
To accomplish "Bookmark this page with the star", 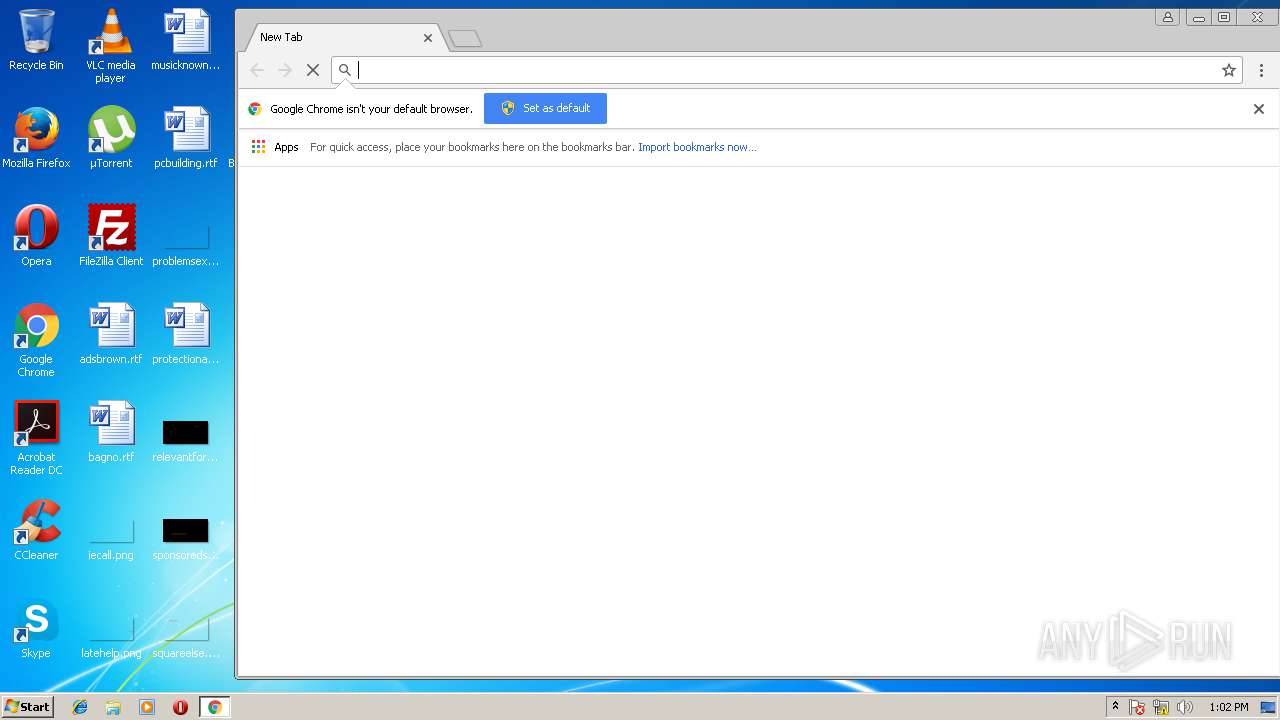I will (x=1229, y=70).
